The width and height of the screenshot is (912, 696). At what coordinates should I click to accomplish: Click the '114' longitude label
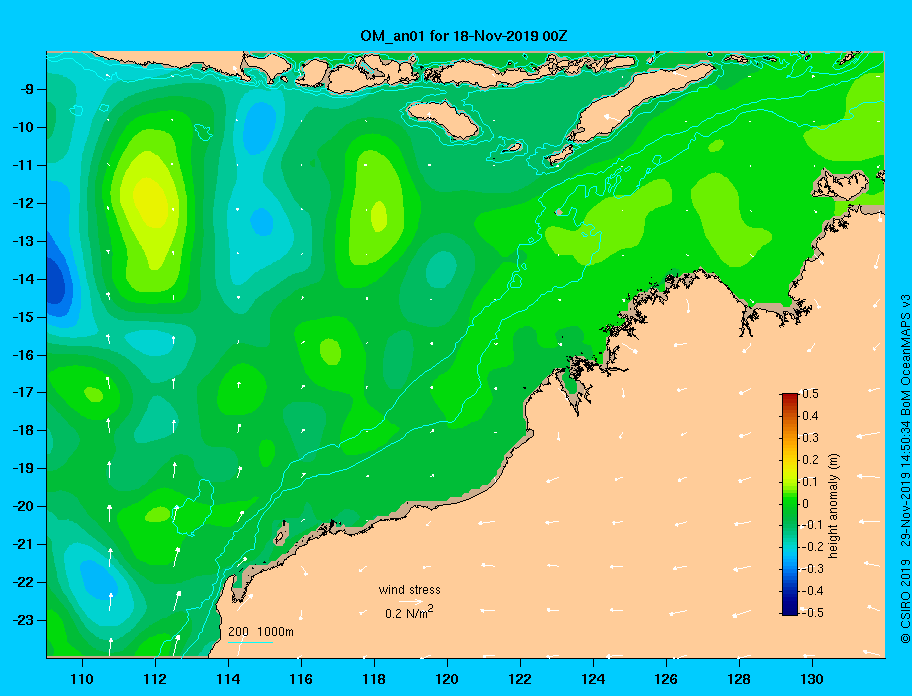(x=228, y=679)
